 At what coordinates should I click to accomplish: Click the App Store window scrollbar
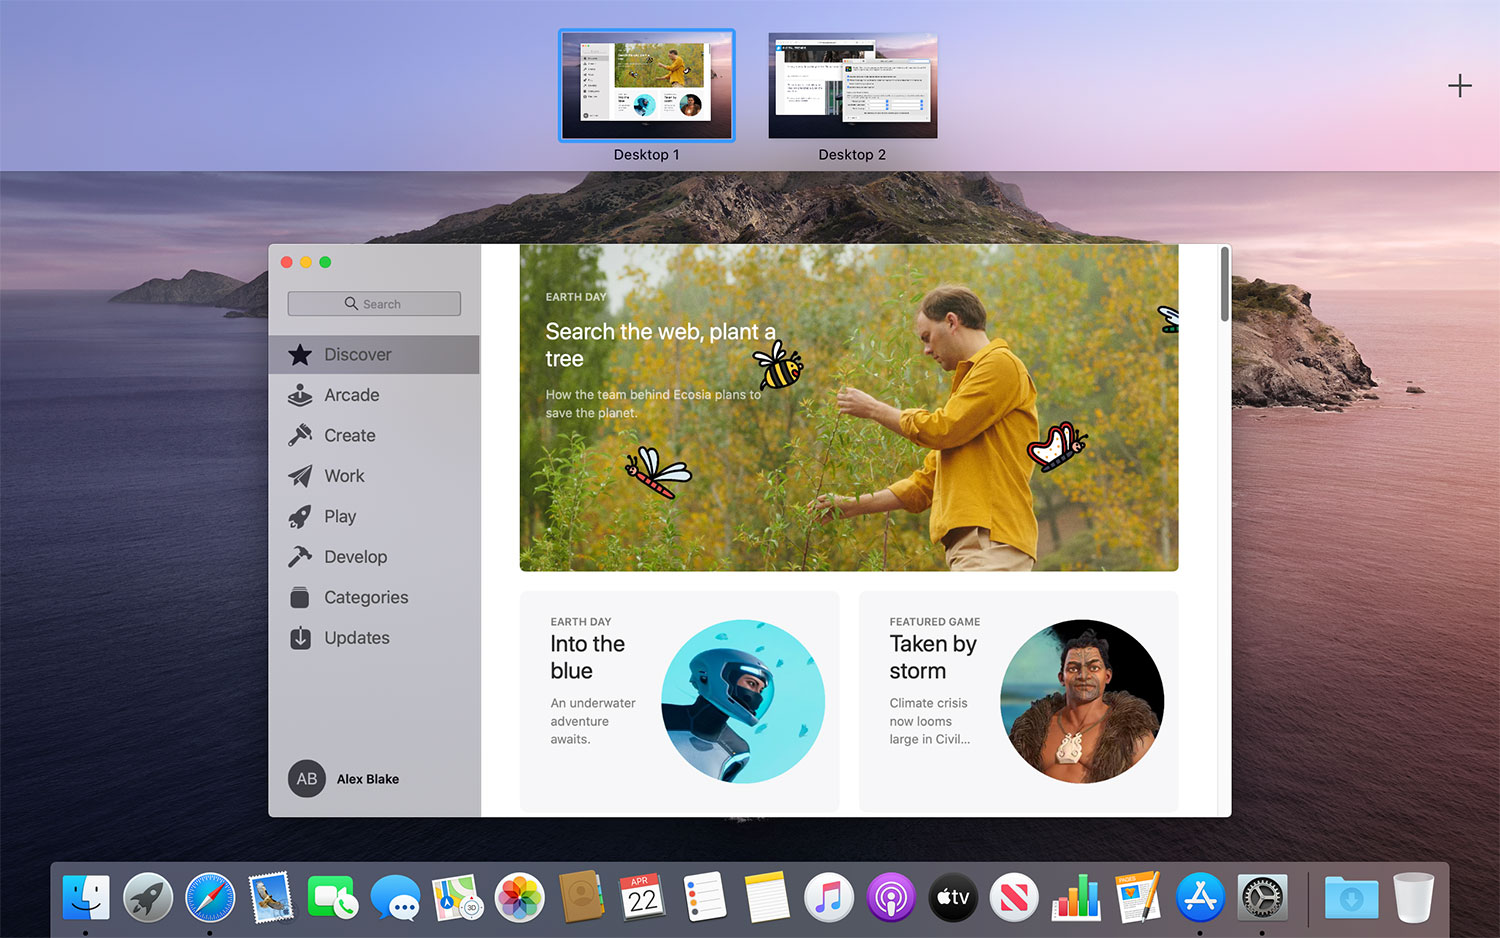click(x=1224, y=285)
